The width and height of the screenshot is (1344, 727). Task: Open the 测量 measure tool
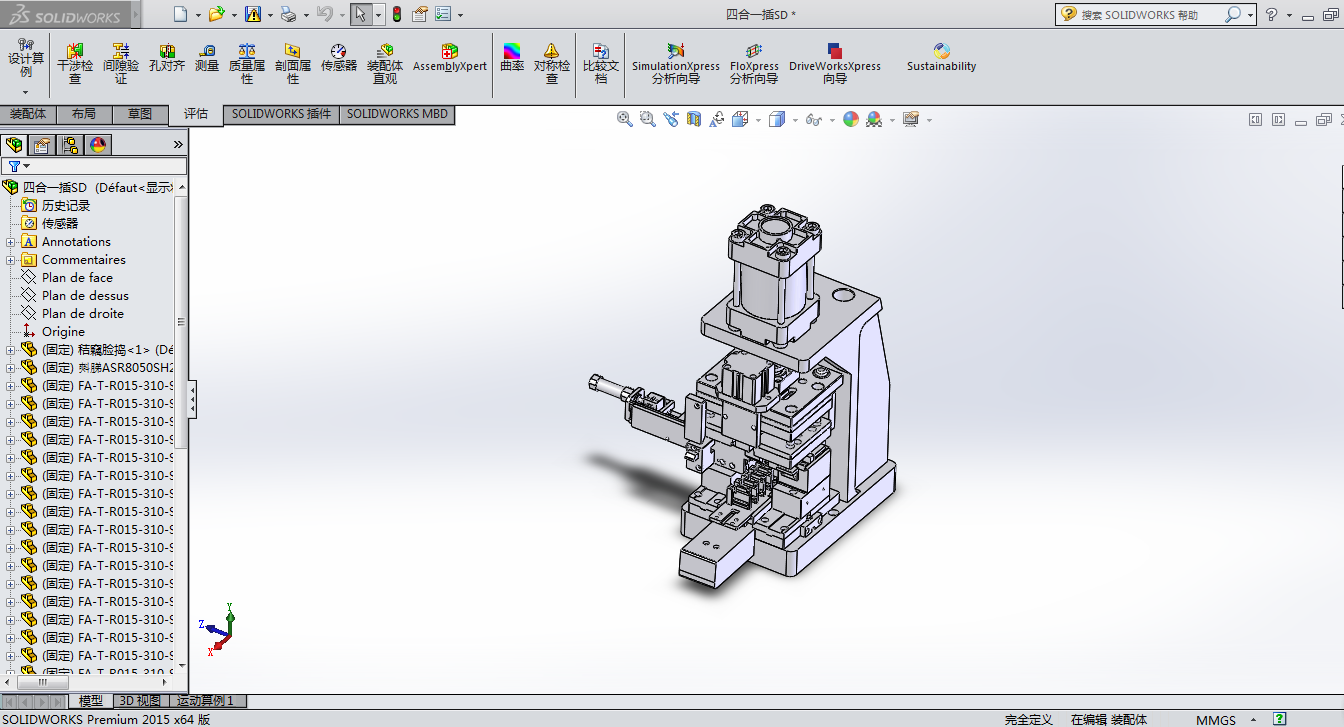pyautogui.click(x=207, y=58)
